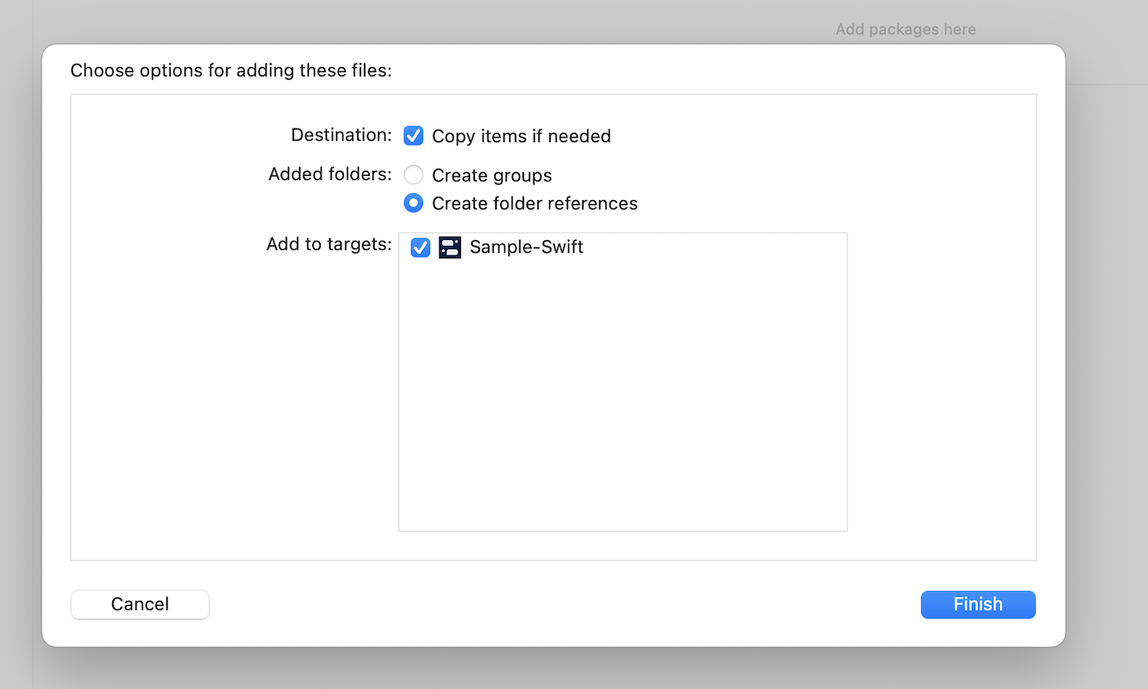The image size is (1148, 689).
Task: Click the empty area of the targets list
Action: [x=622, y=400]
